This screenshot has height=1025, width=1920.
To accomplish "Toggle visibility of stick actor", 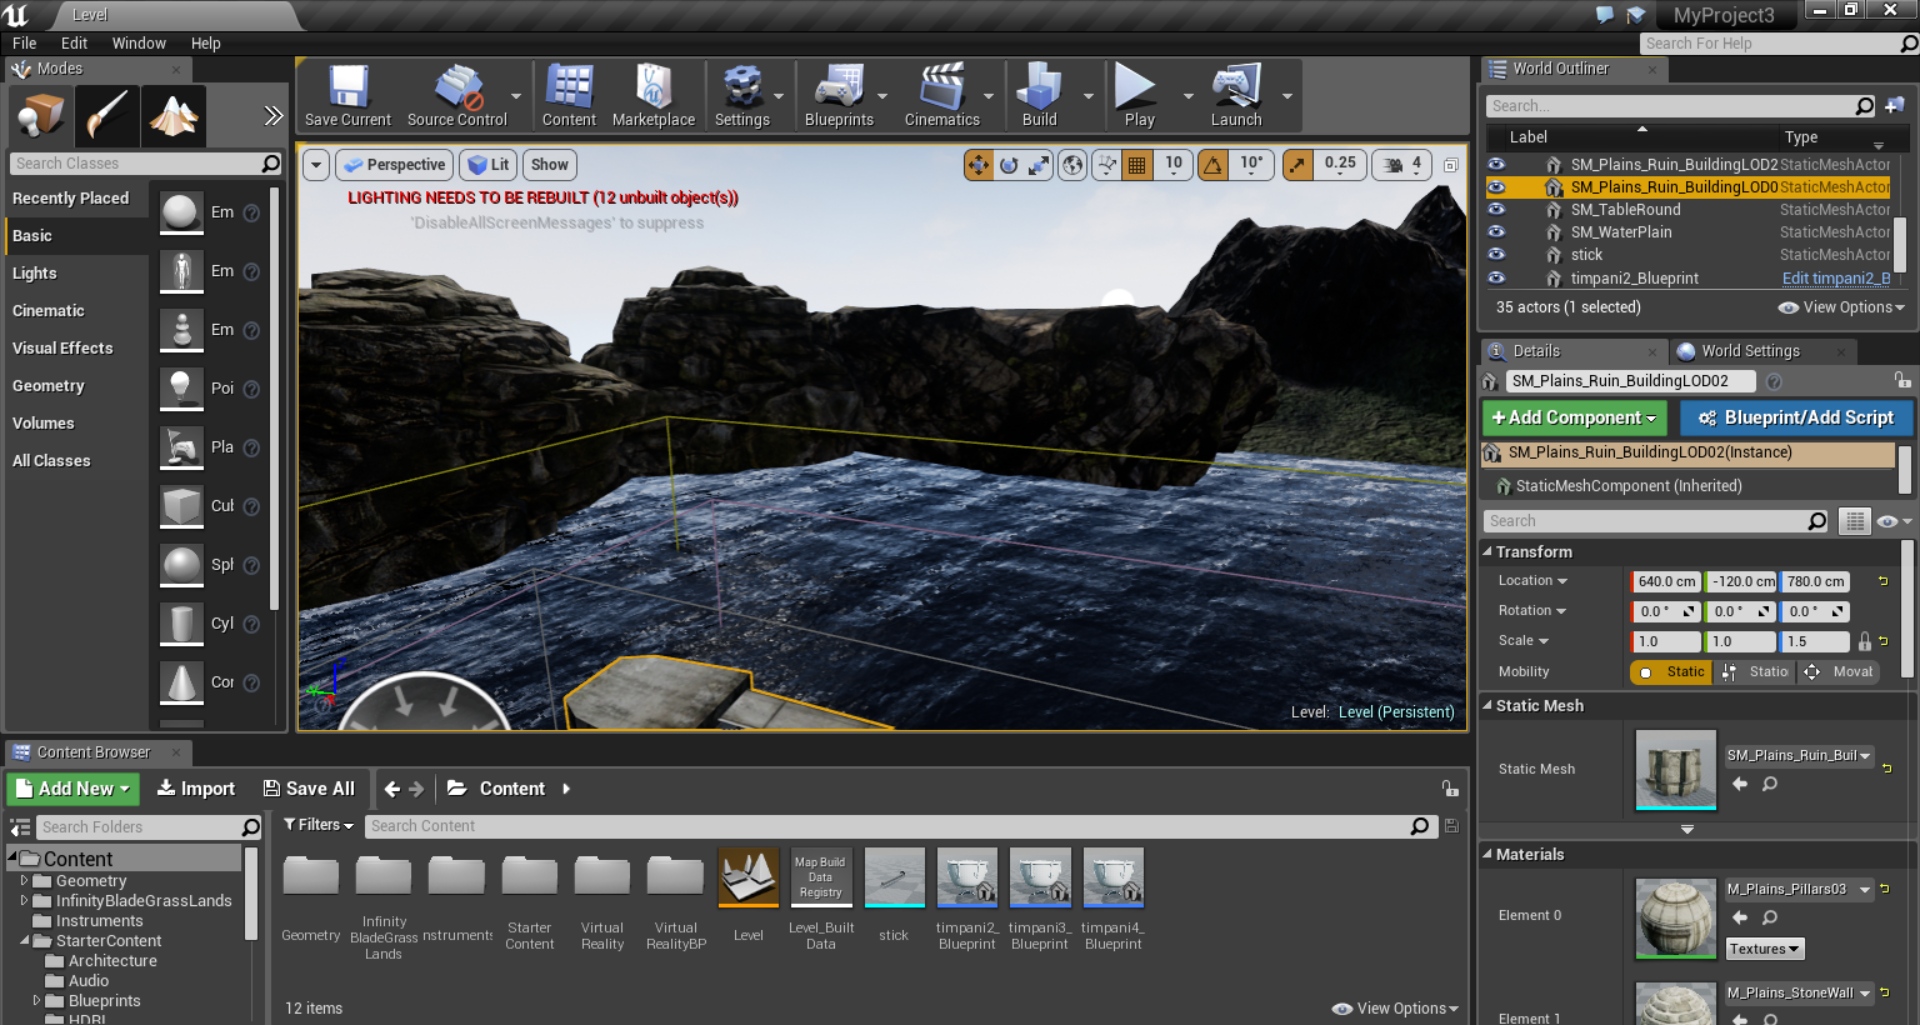I will click(x=1496, y=254).
